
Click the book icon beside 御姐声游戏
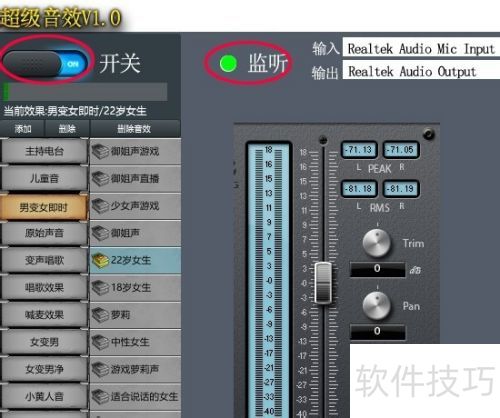pyautogui.click(x=100, y=152)
